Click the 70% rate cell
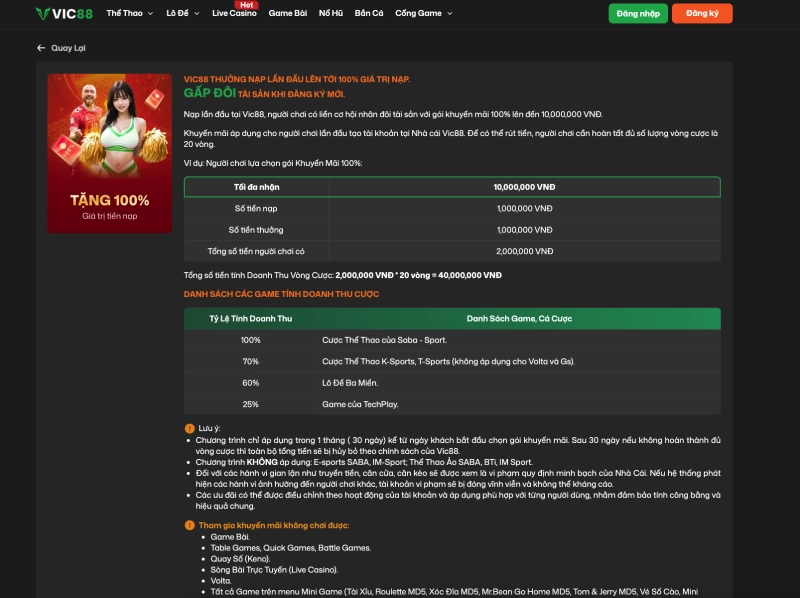 [251, 362]
